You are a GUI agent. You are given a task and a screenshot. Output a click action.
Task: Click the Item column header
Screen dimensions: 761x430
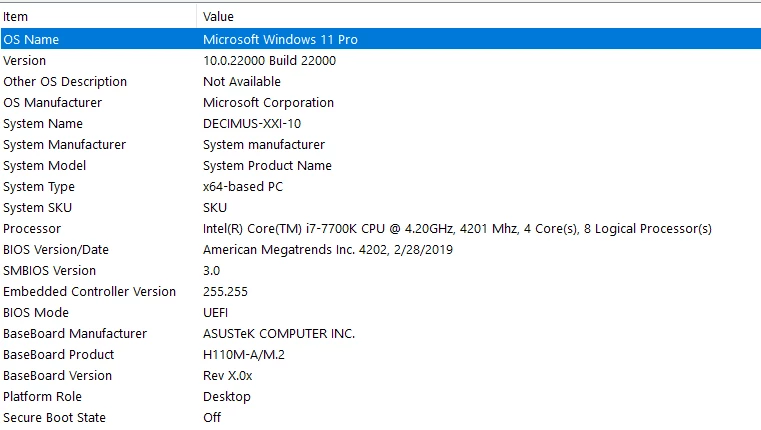click(x=16, y=17)
